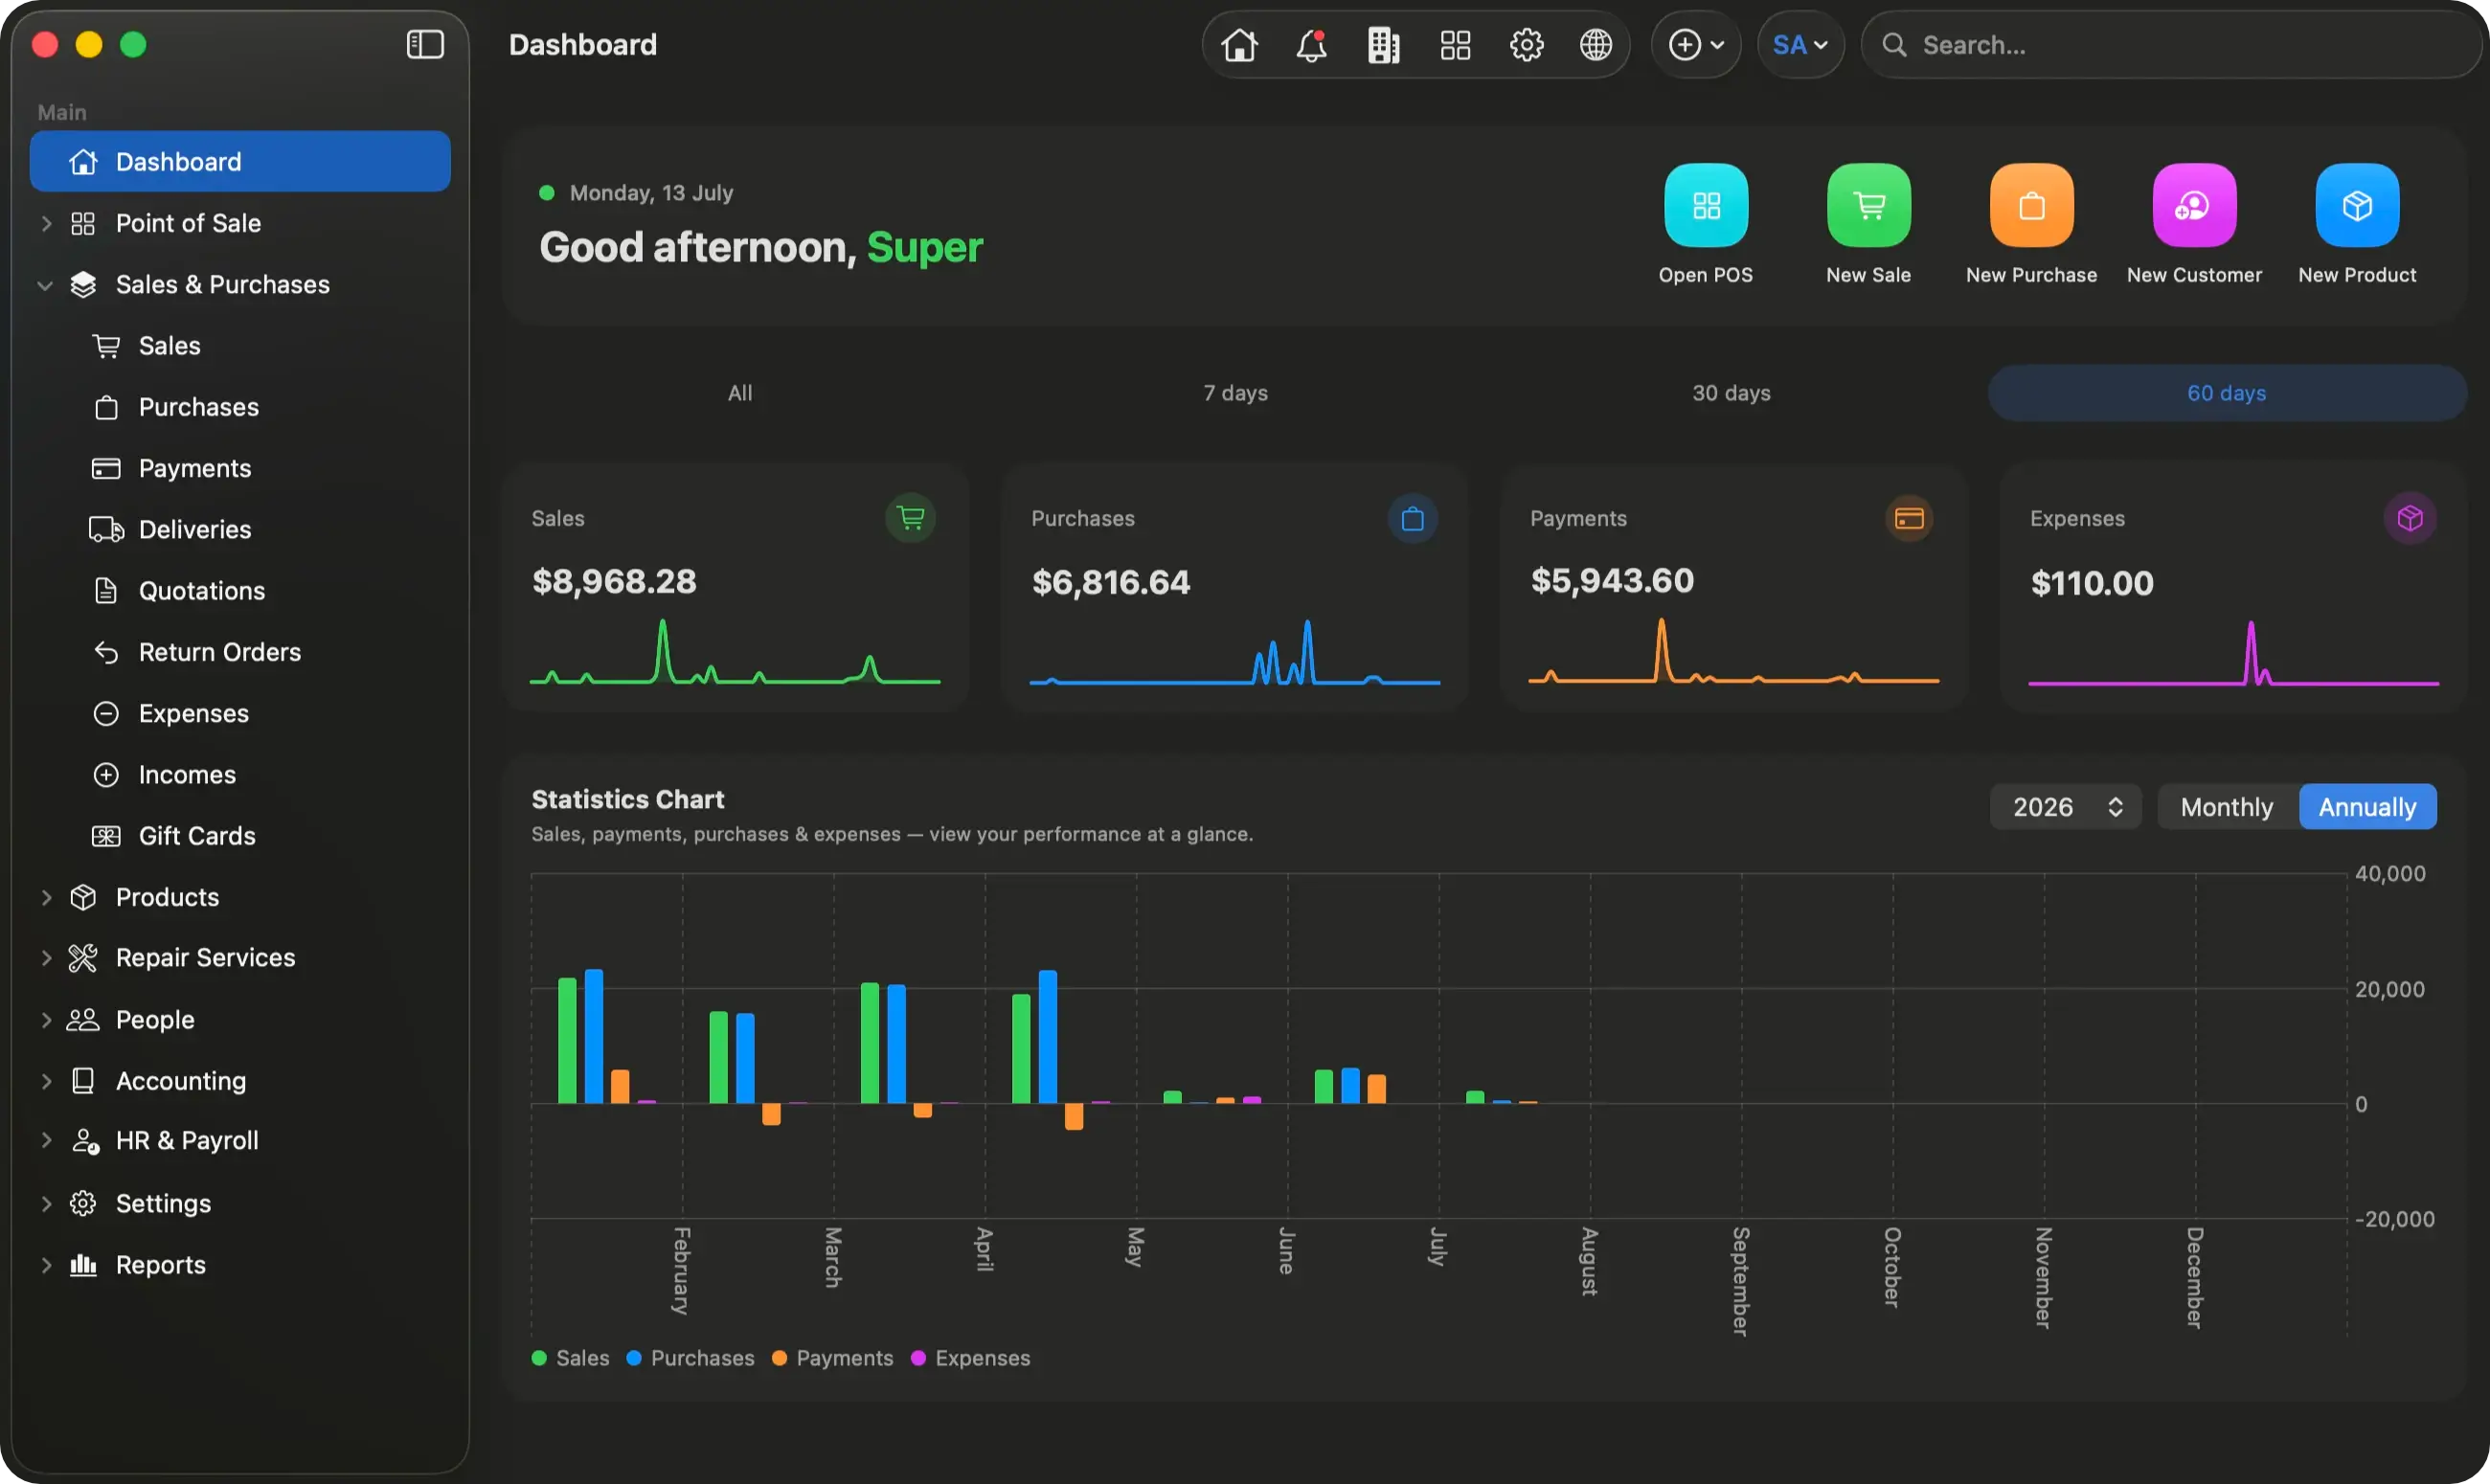
Task: Collapse Sales & Purchases section
Action: pyautogui.click(x=45, y=285)
